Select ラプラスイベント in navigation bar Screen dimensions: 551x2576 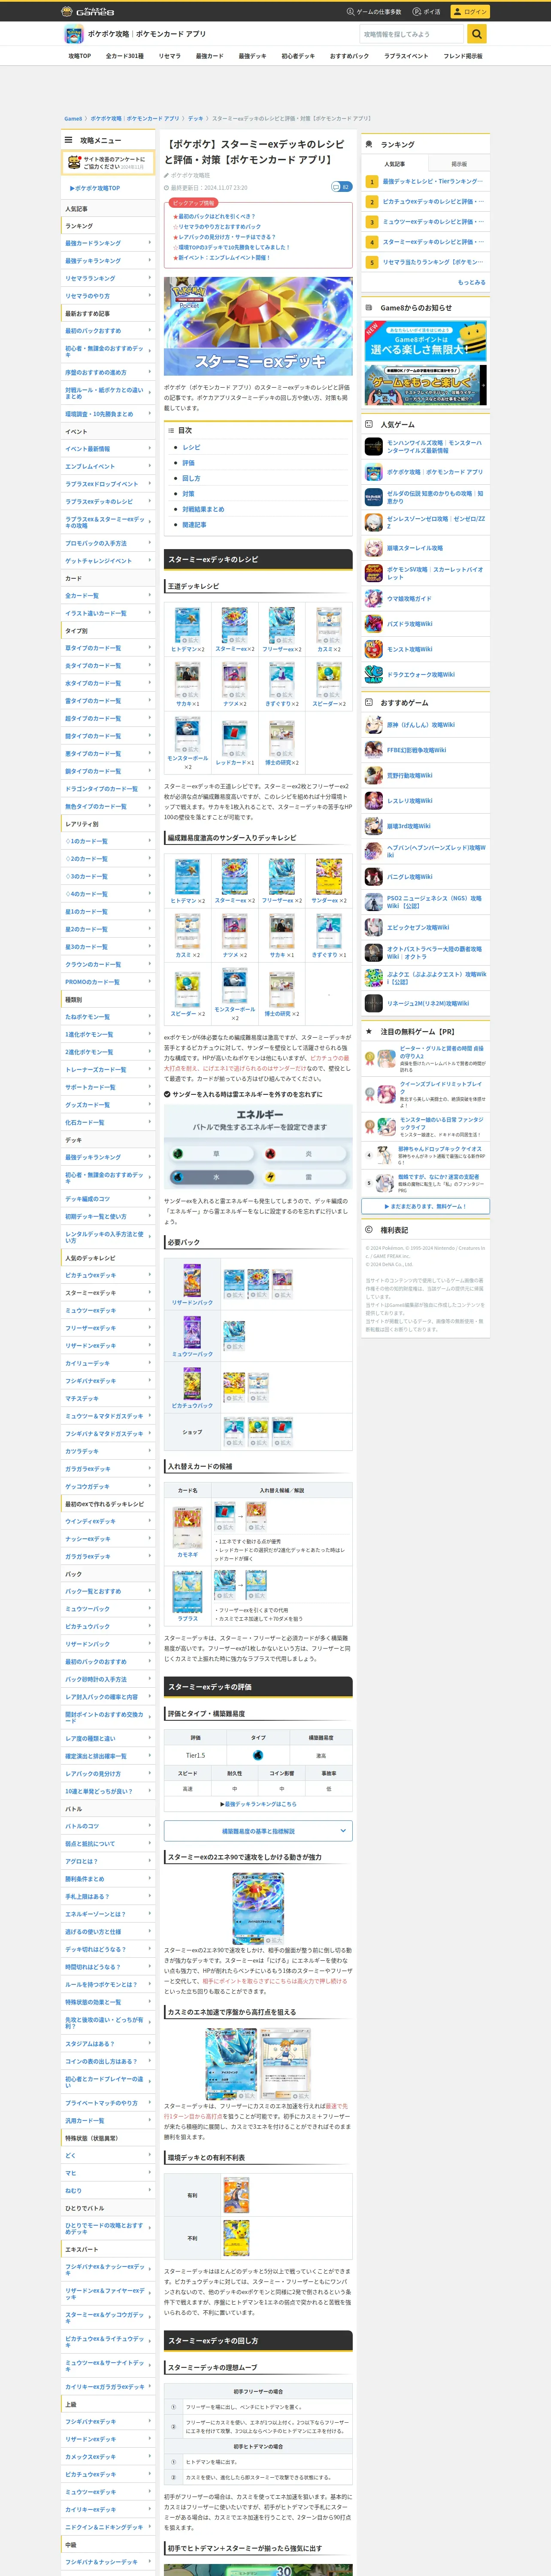[406, 56]
